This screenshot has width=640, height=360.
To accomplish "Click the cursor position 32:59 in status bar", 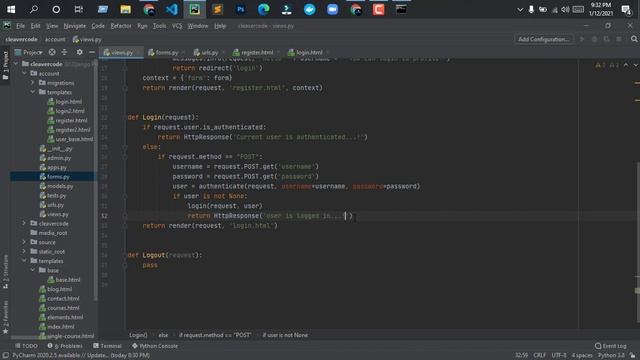I will (x=521, y=355).
